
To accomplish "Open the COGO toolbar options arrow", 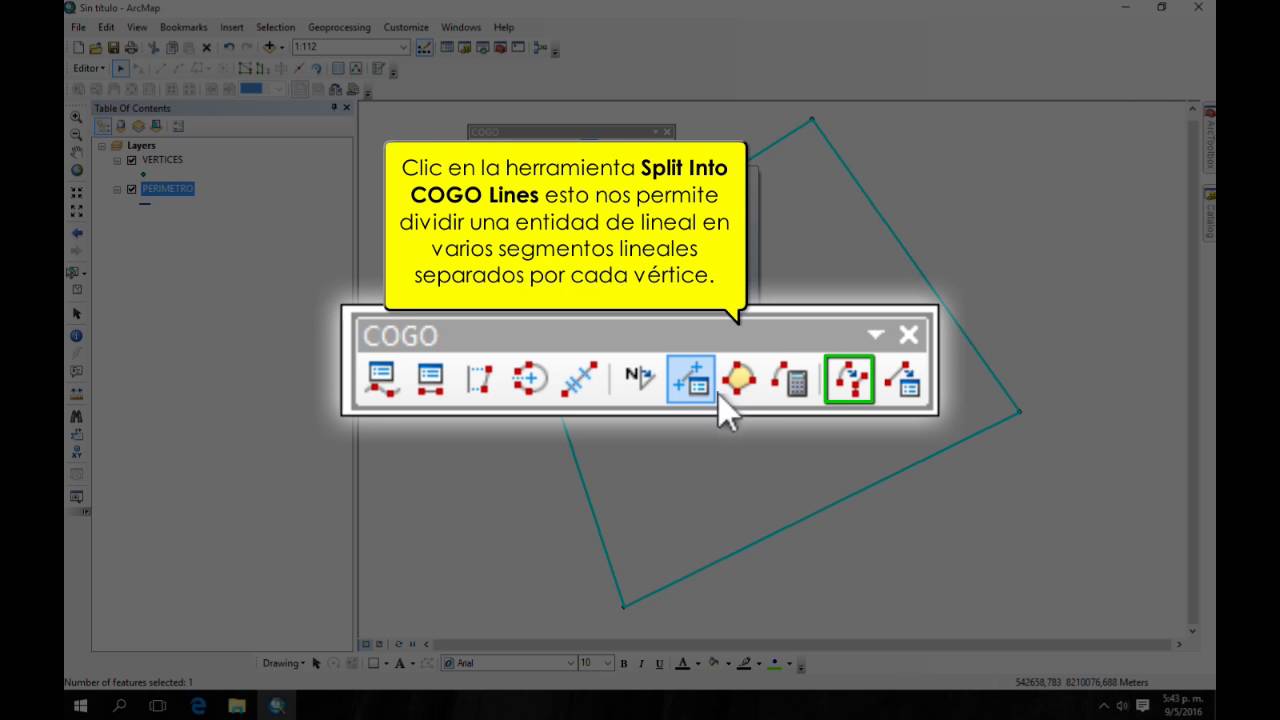I will [876, 334].
